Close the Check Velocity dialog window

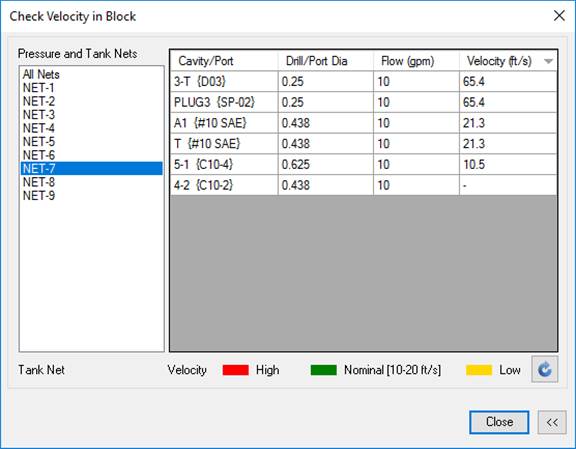tap(559, 15)
